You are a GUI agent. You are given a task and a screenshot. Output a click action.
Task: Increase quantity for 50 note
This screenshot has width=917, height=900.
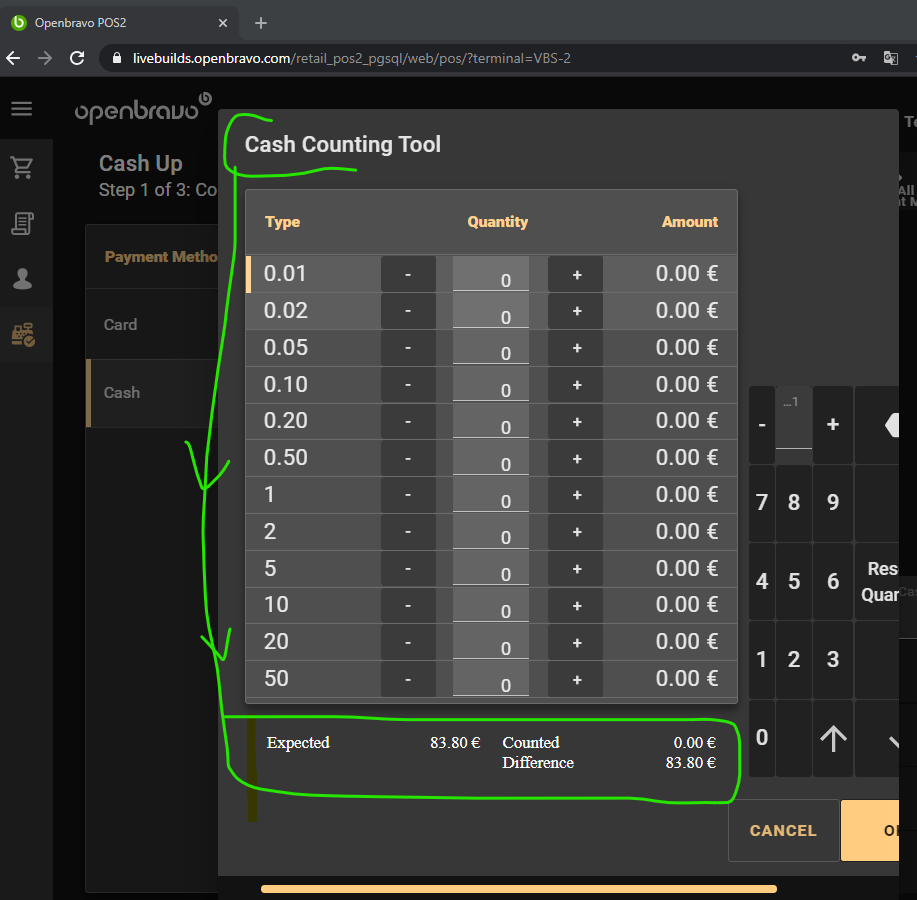pos(576,679)
